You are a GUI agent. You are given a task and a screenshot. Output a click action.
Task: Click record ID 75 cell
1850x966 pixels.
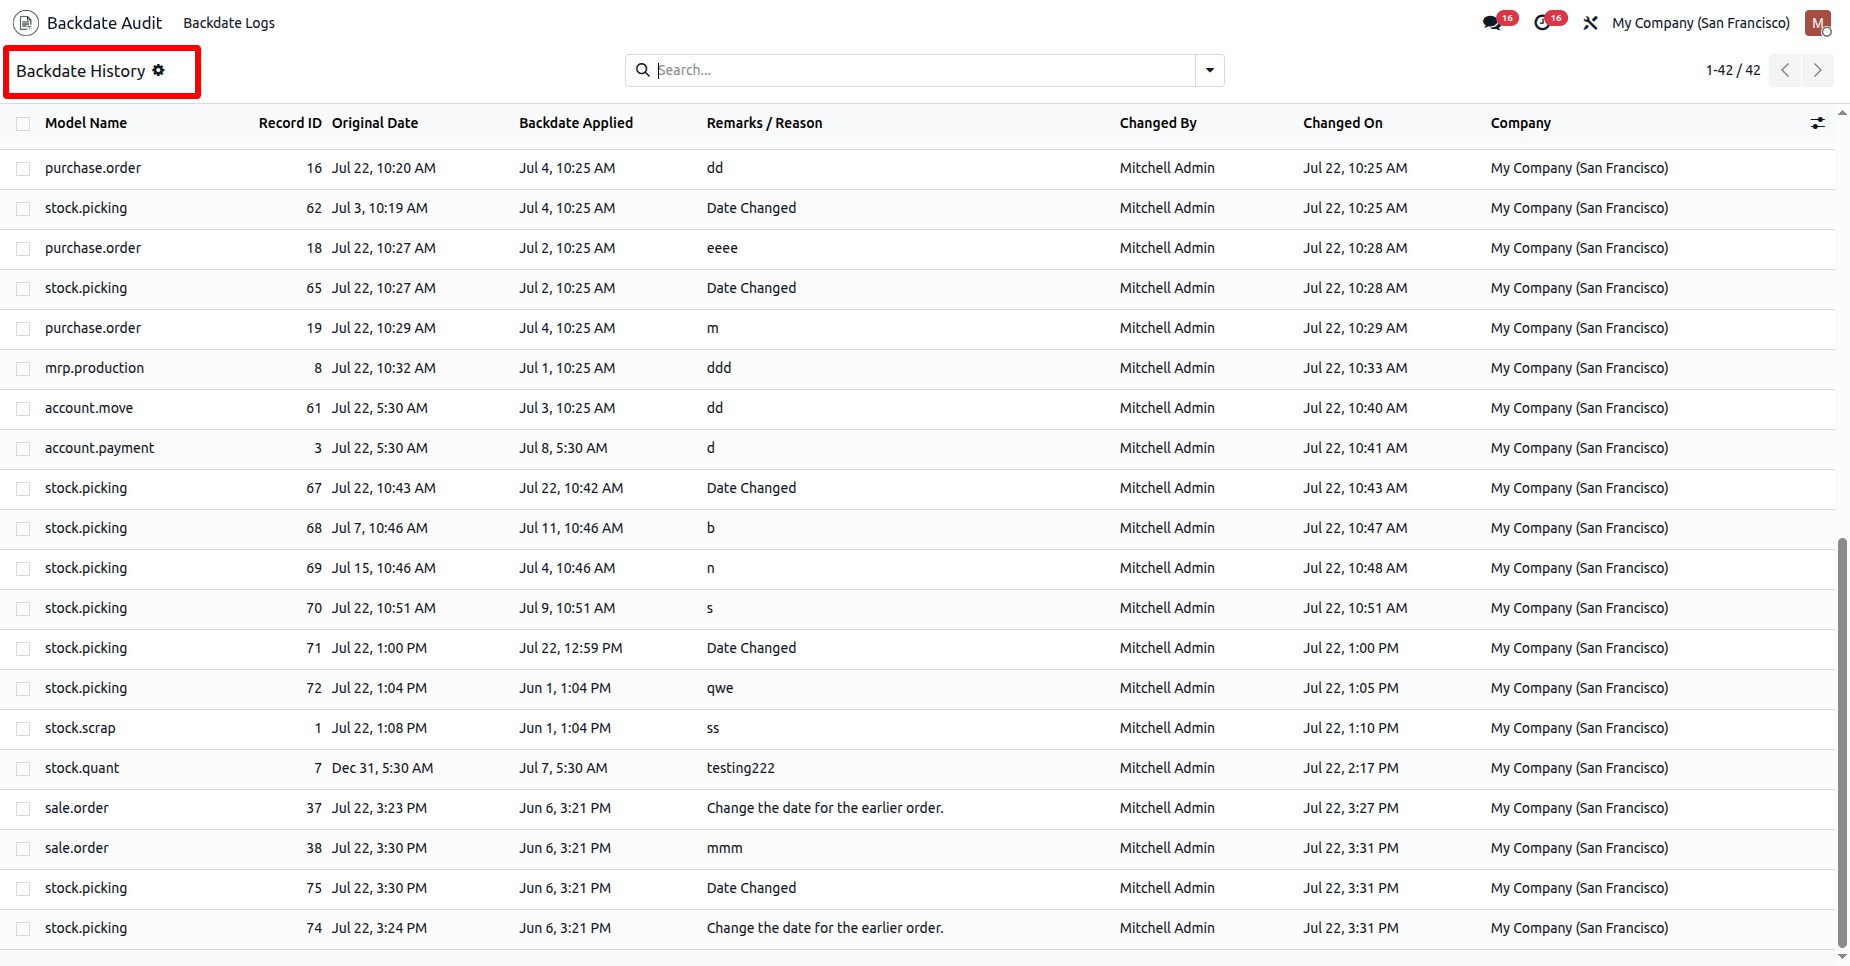[x=314, y=888]
